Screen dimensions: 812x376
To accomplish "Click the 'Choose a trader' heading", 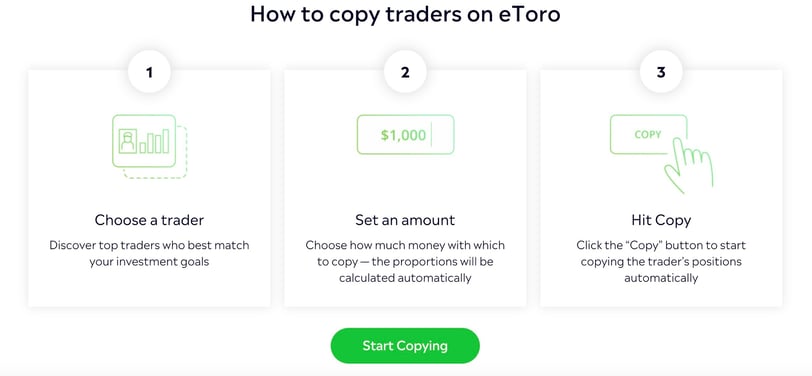I will (149, 220).
